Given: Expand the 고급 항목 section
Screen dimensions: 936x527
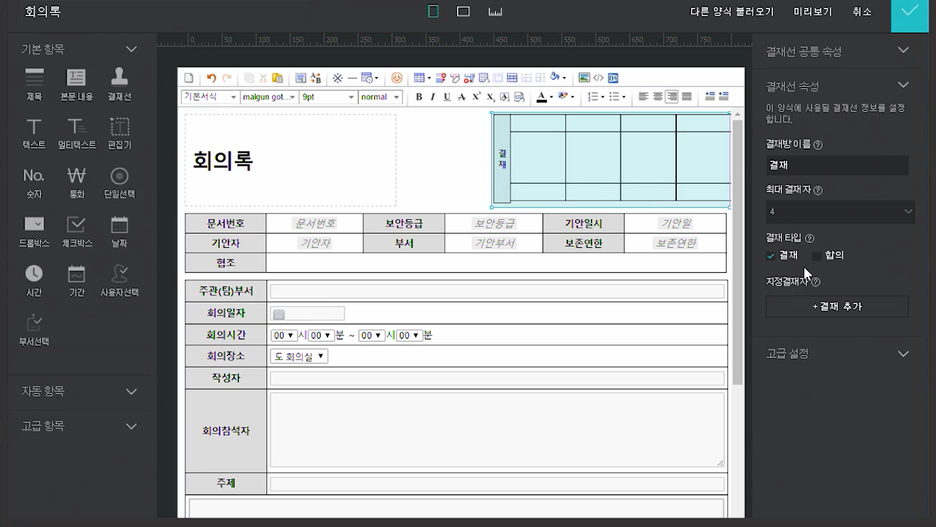Looking at the screenshot, I should [131, 426].
